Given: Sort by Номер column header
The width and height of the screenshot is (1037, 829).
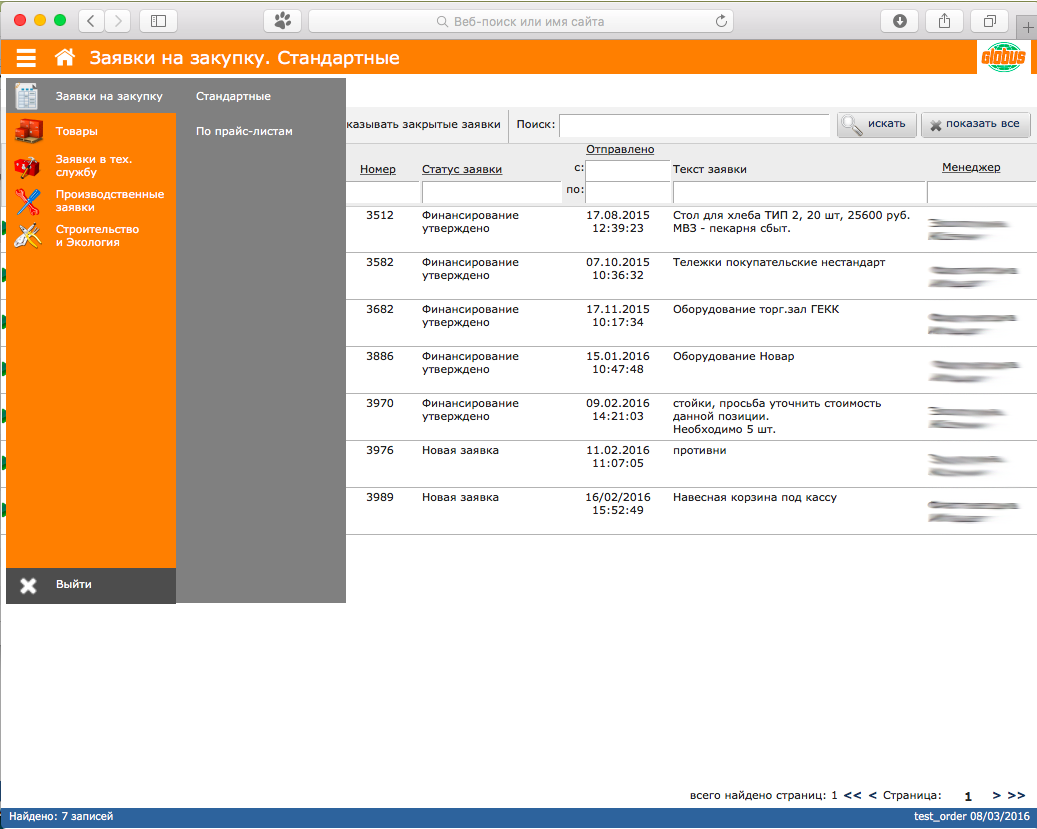Looking at the screenshot, I should coord(378,169).
